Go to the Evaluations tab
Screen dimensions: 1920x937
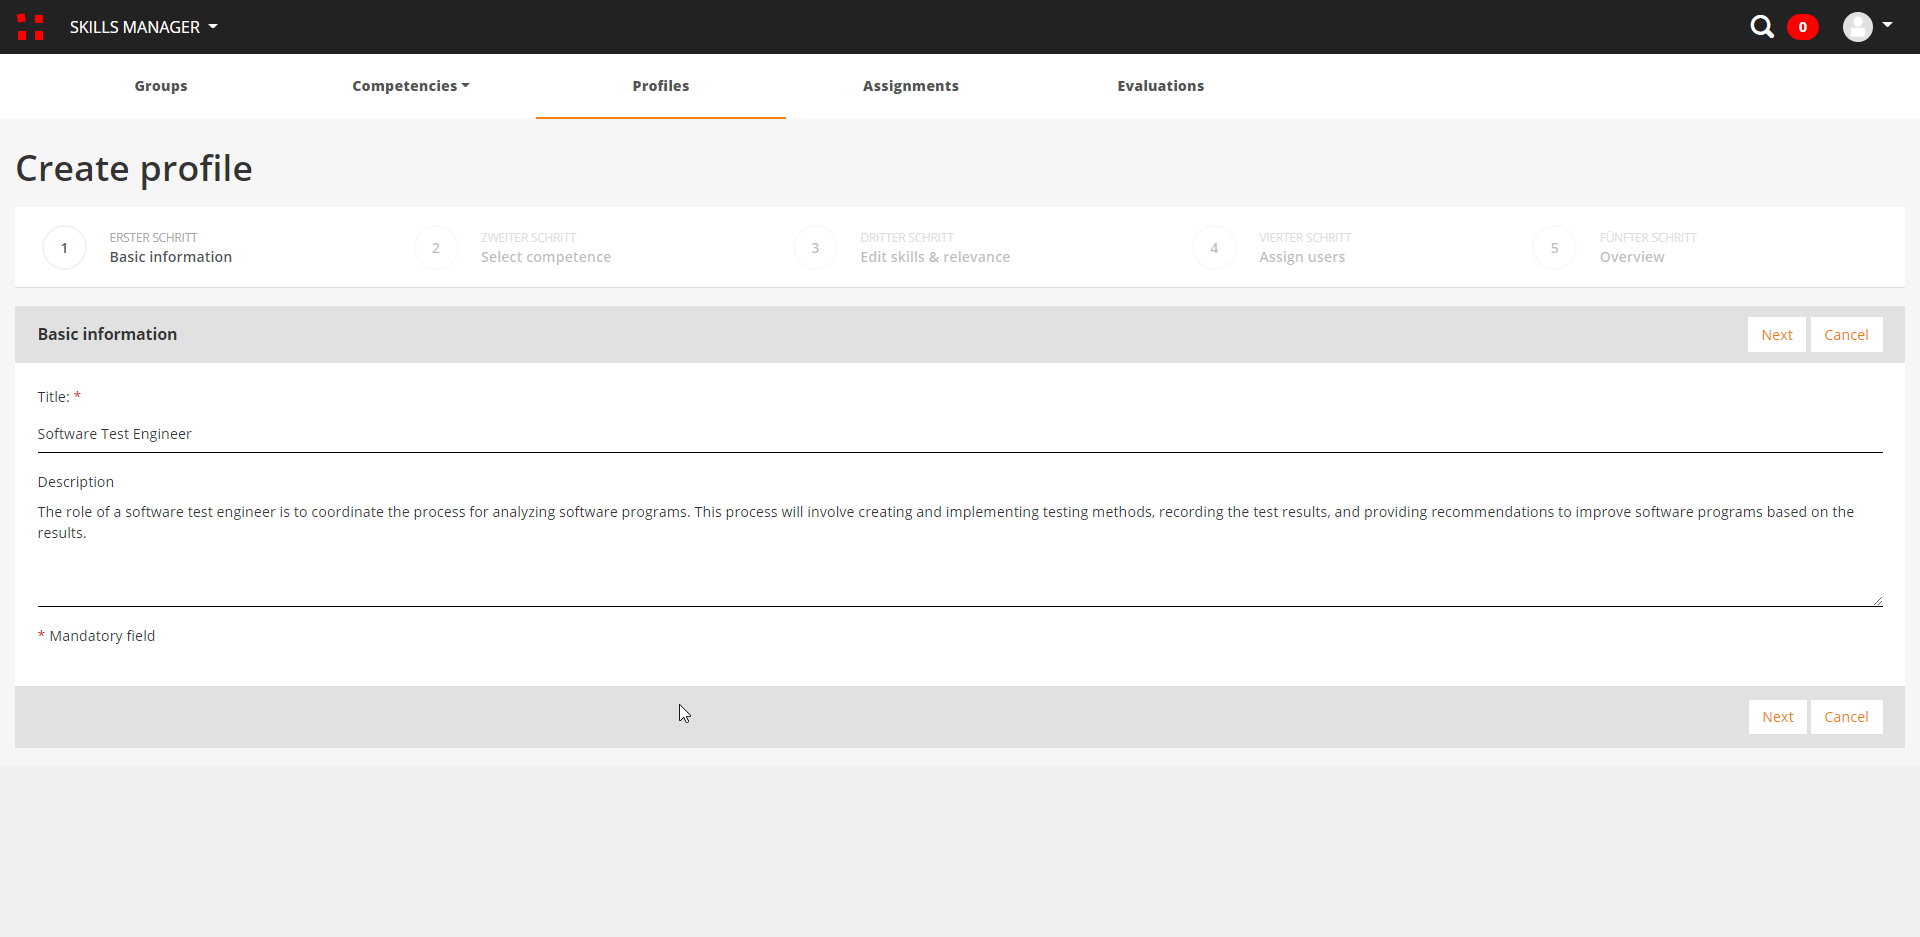[1160, 86]
